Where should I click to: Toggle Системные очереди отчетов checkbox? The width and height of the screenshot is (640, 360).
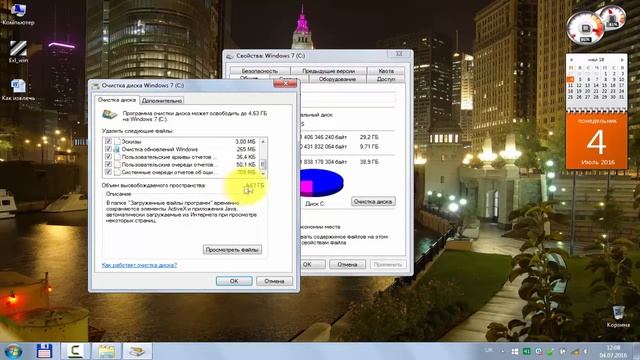tap(108, 172)
